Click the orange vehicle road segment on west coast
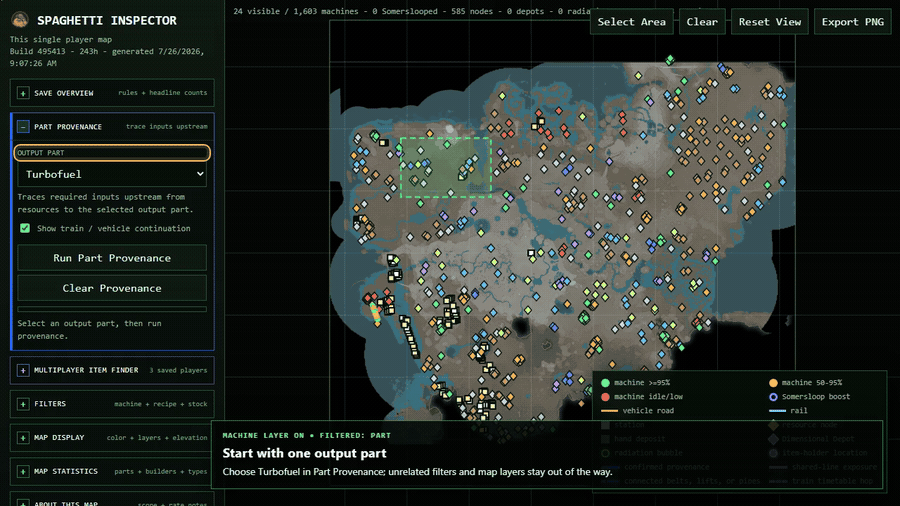This screenshot has width=900, height=506. click(375, 314)
